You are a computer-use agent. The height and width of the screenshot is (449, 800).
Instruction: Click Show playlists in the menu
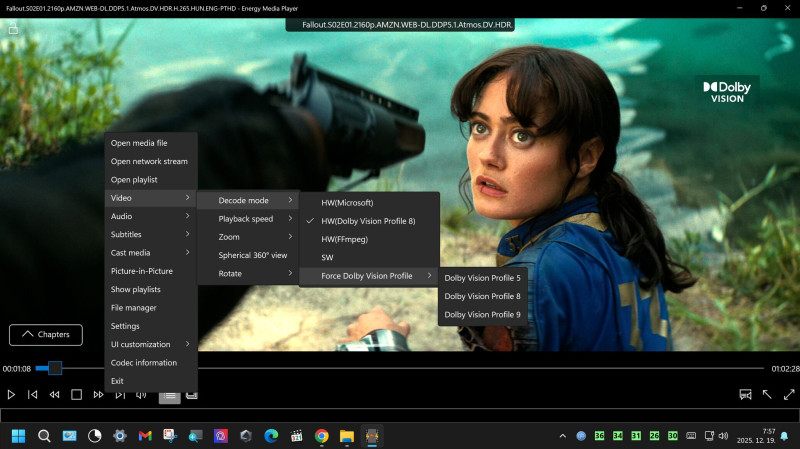(151, 289)
